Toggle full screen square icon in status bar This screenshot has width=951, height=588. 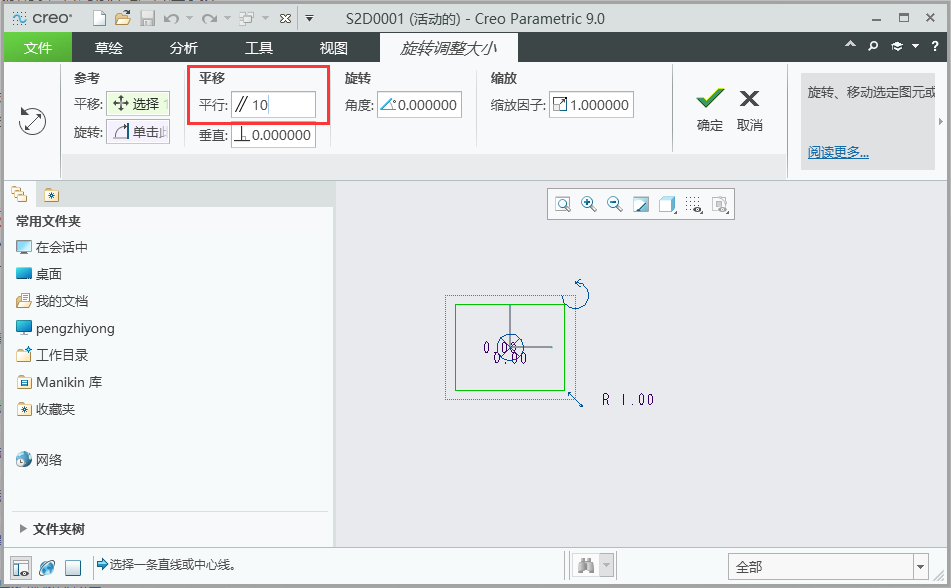(73, 567)
